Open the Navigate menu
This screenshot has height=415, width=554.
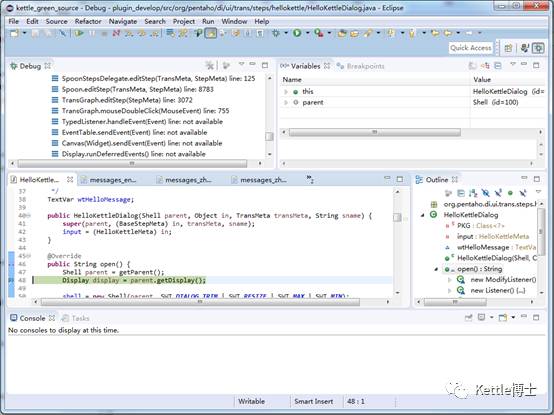(x=123, y=22)
